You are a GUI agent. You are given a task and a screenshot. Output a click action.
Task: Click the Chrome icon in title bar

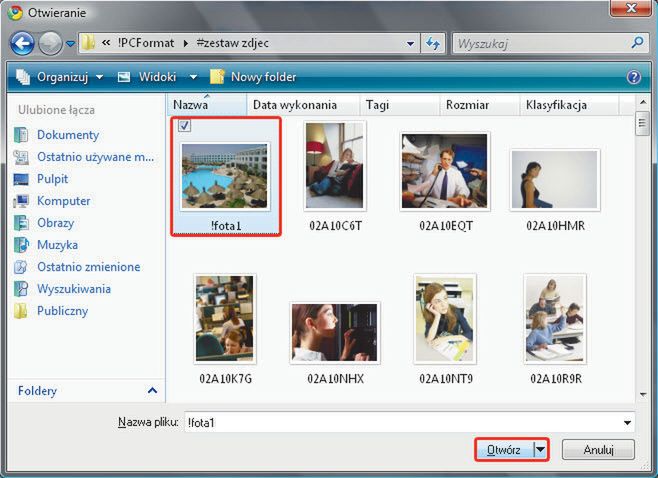15,13
